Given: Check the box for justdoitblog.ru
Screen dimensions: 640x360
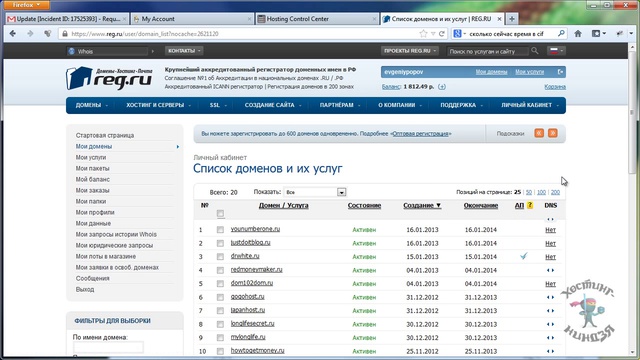Looking at the screenshot, I should (x=220, y=243).
